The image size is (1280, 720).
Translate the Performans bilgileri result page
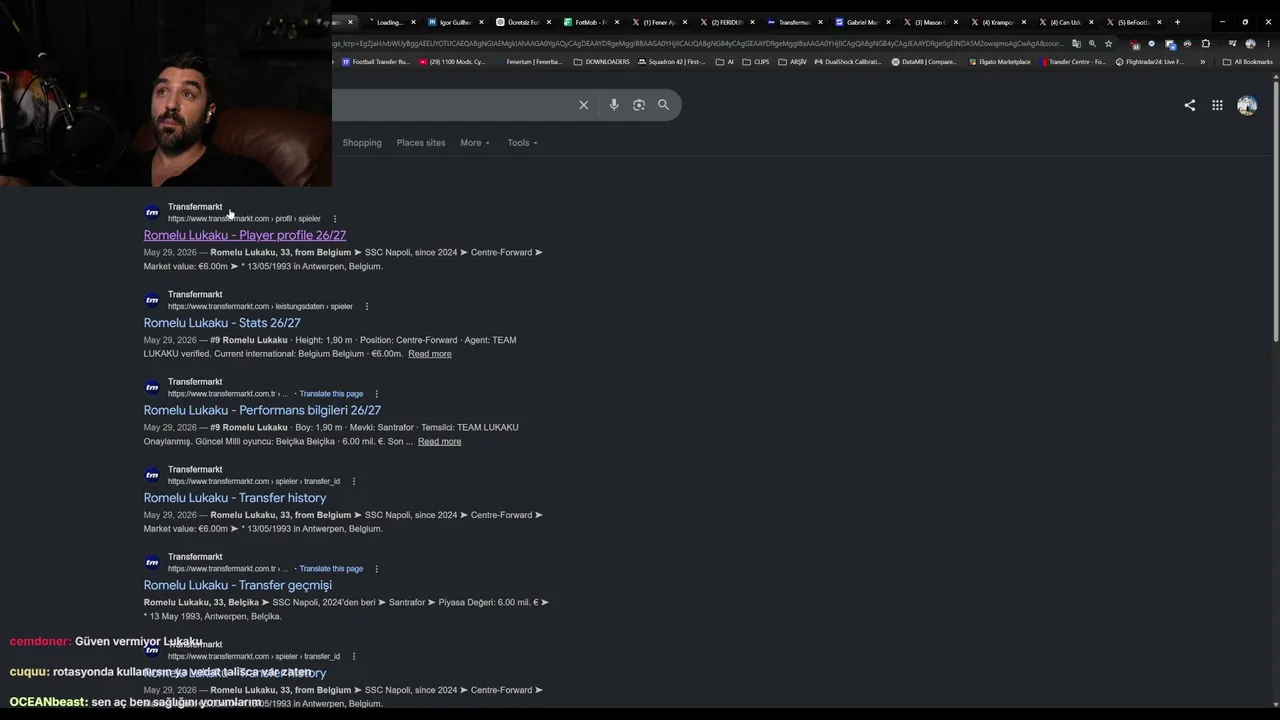click(x=331, y=394)
